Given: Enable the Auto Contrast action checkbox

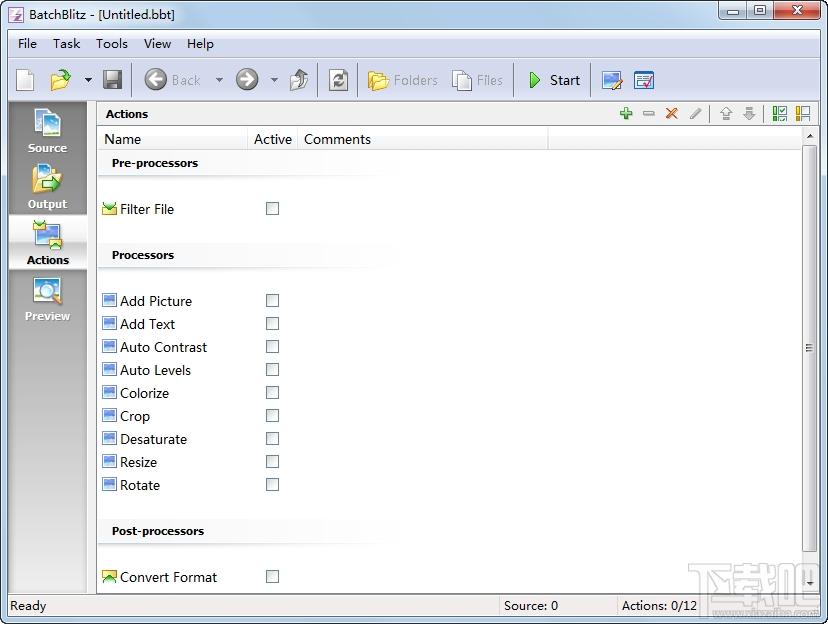Looking at the screenshot, I should (272, 347).
